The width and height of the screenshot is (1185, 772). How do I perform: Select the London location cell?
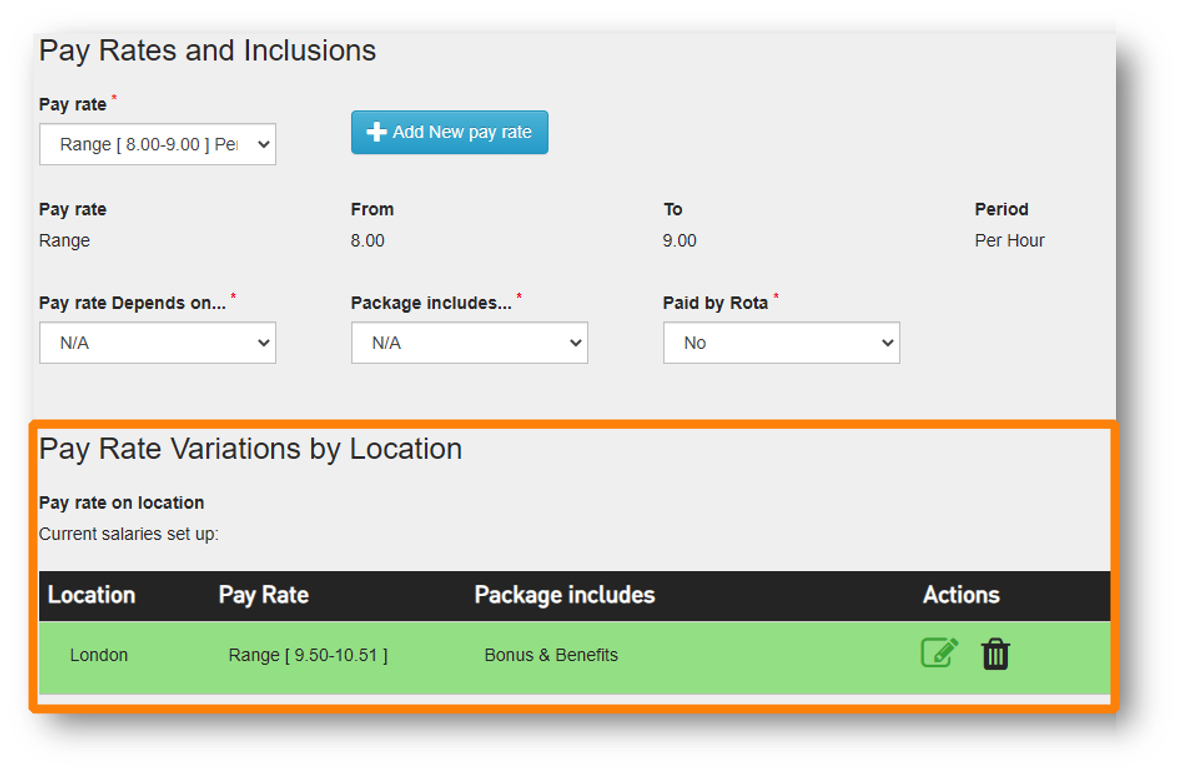click(x=99, y=655)
